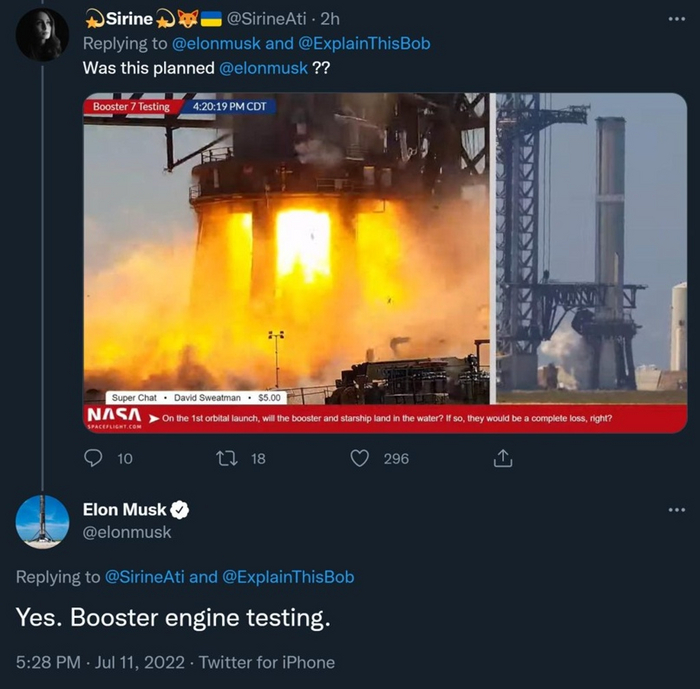700x689 pixels.
Task: Open more options on Sirine's tweet
Action: tap(677, 18)
